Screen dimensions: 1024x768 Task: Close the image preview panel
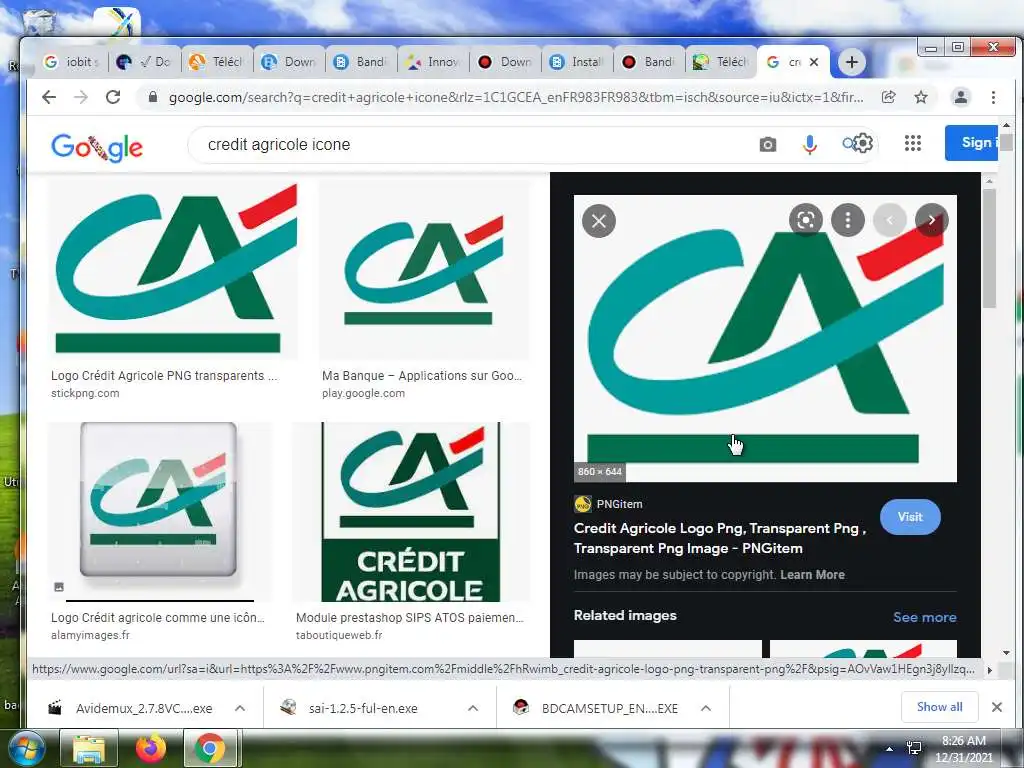(x=599, y=221)
